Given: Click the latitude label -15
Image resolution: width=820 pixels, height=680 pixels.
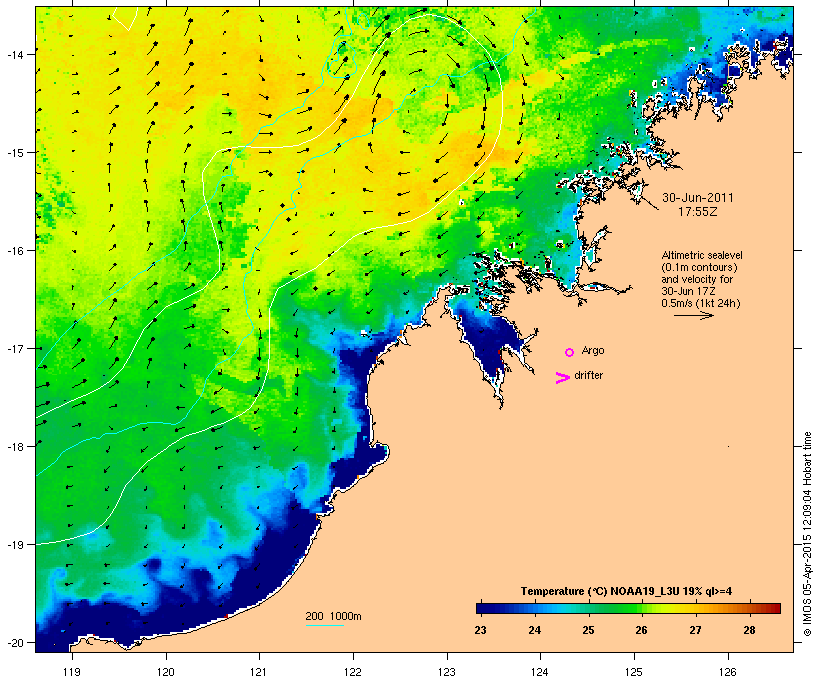Looking at the screenshot, I should [14, 153].
